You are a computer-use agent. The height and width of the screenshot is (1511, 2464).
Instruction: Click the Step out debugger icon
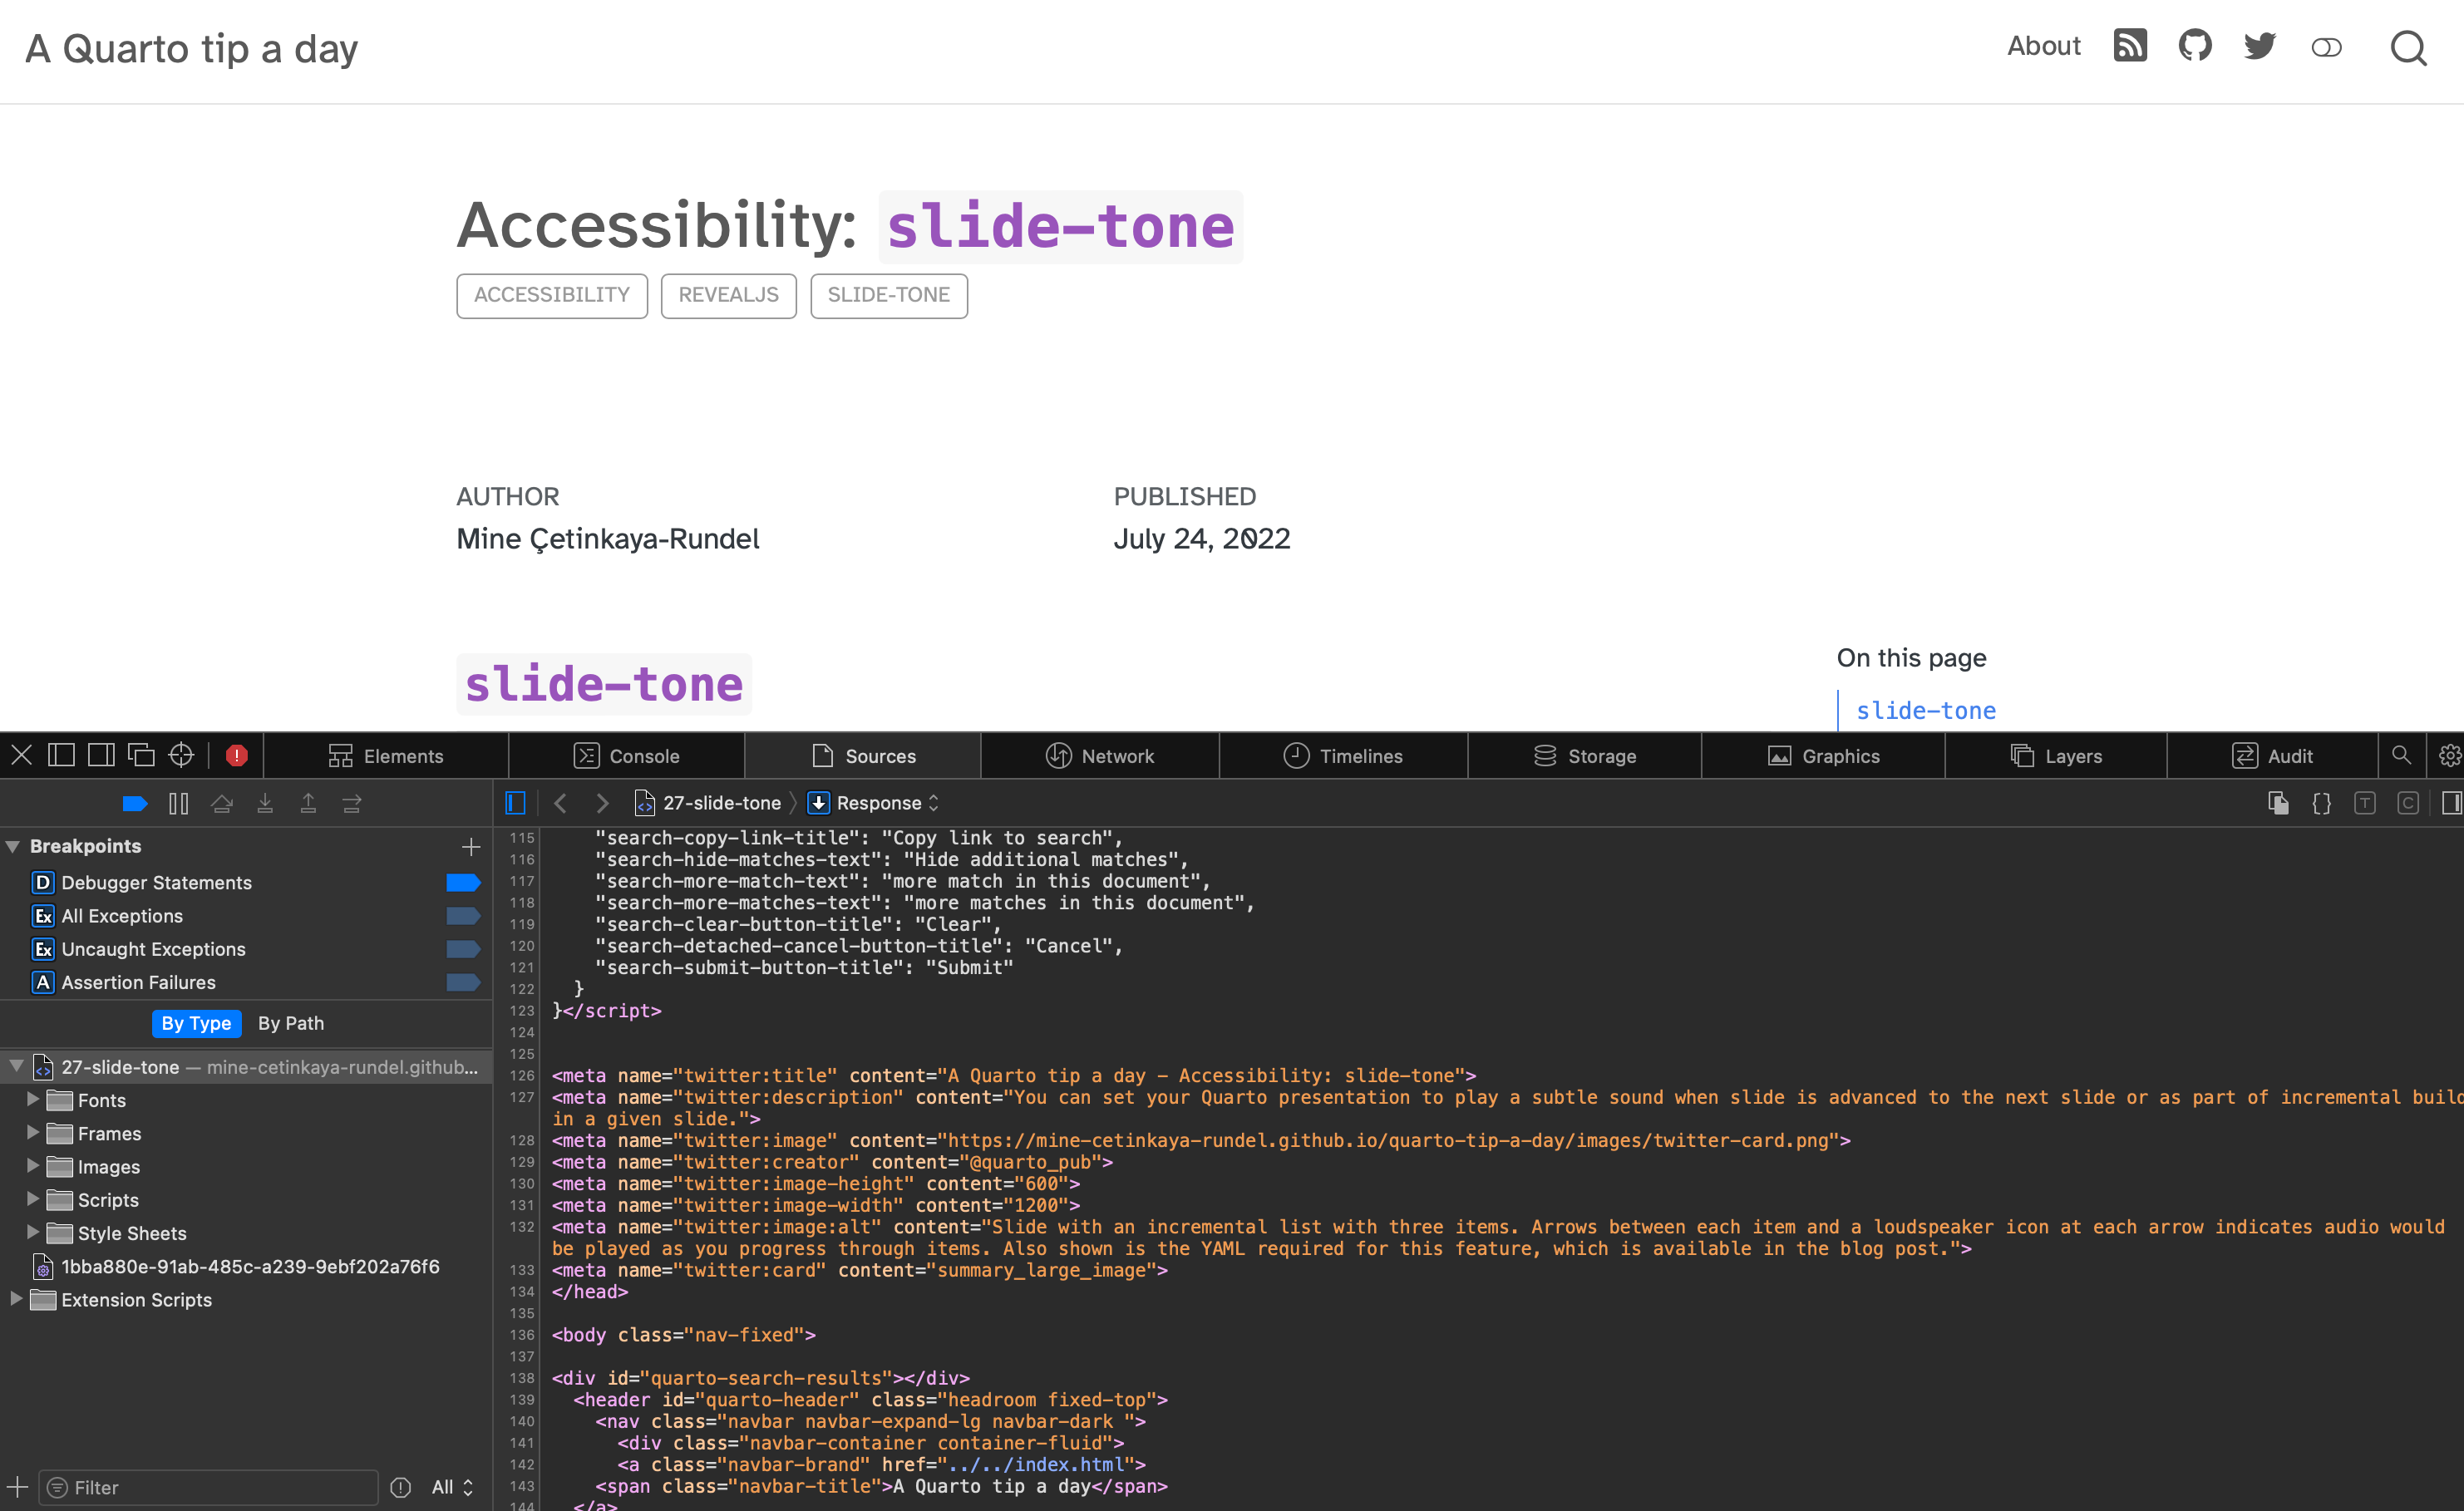[x=308, y=803]
